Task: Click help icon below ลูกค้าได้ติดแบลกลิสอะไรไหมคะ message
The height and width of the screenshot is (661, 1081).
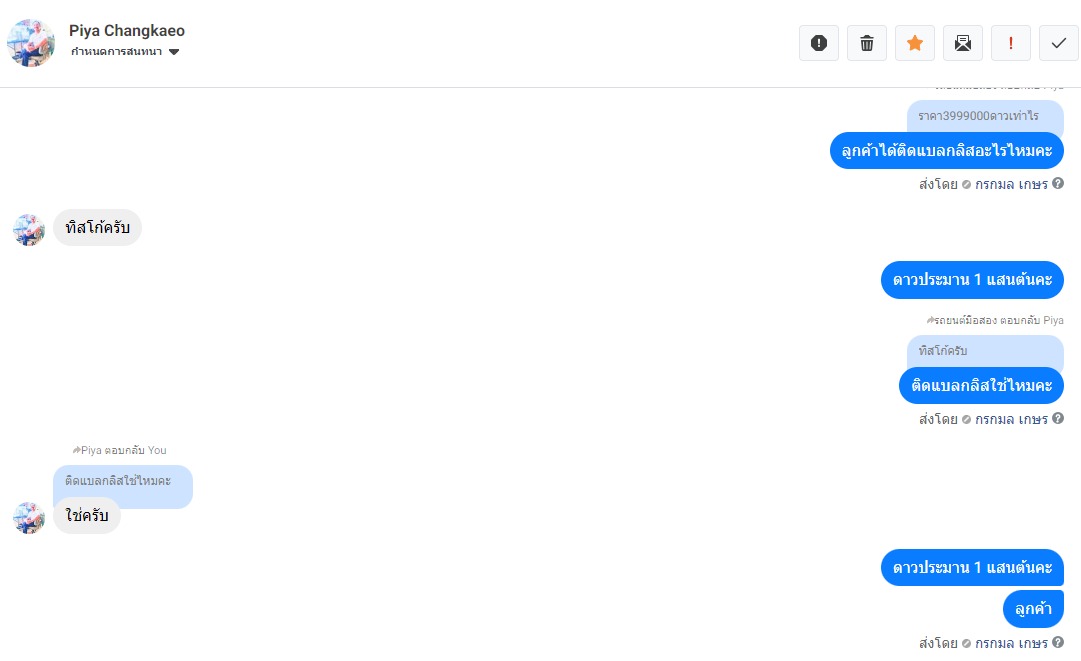Action: (x=1058, y=184)
